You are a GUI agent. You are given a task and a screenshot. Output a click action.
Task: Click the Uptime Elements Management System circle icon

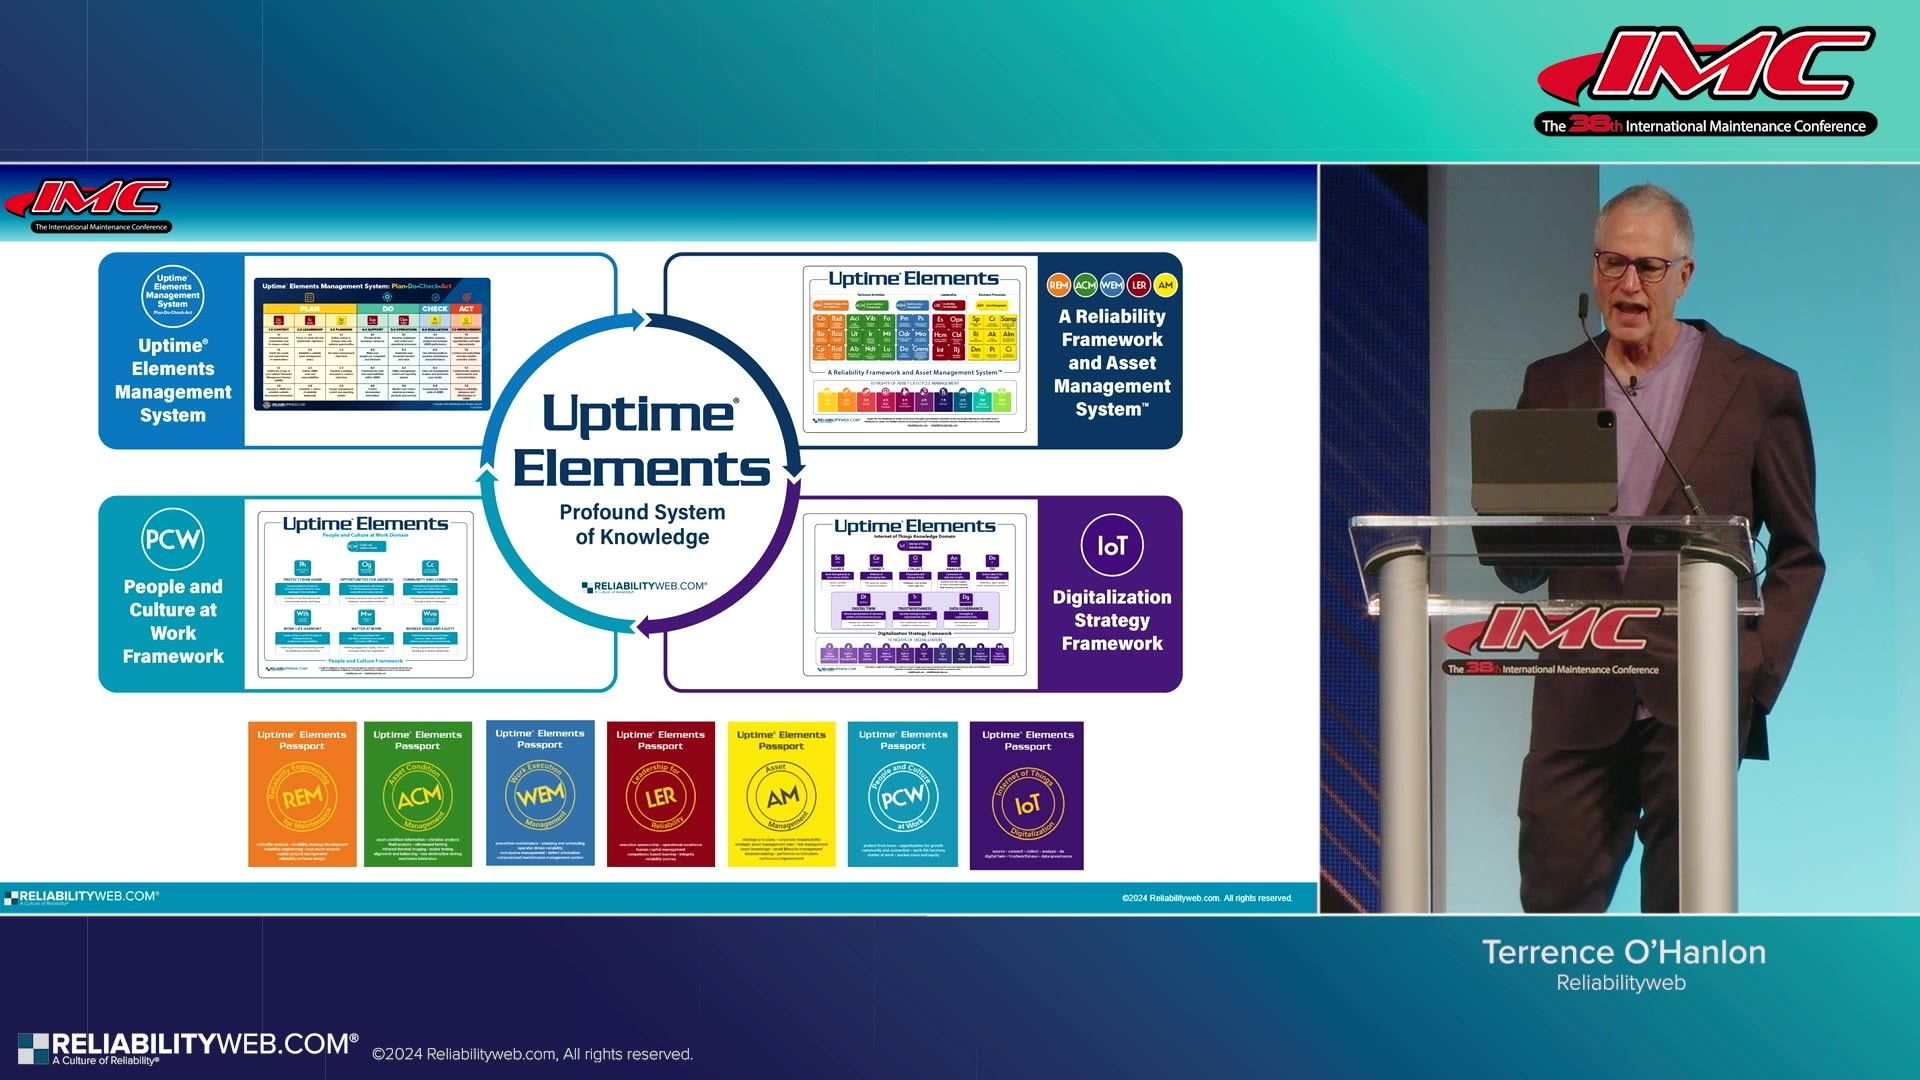(x=172, y=296)
